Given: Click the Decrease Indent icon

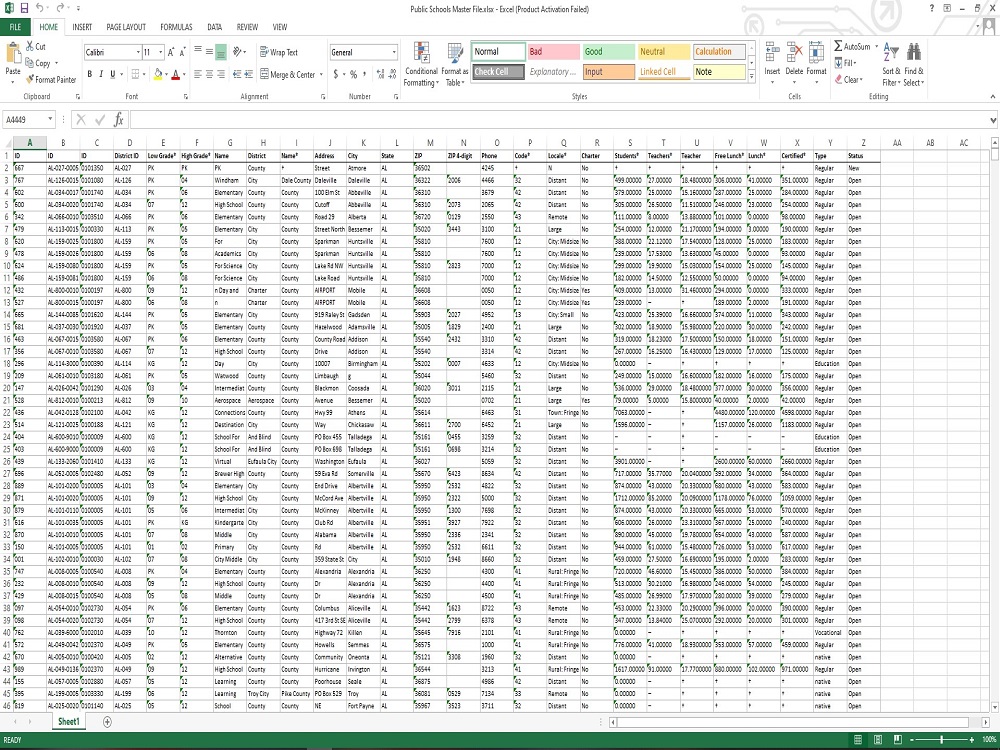Looking at the screenshot, I should [237, 75].
